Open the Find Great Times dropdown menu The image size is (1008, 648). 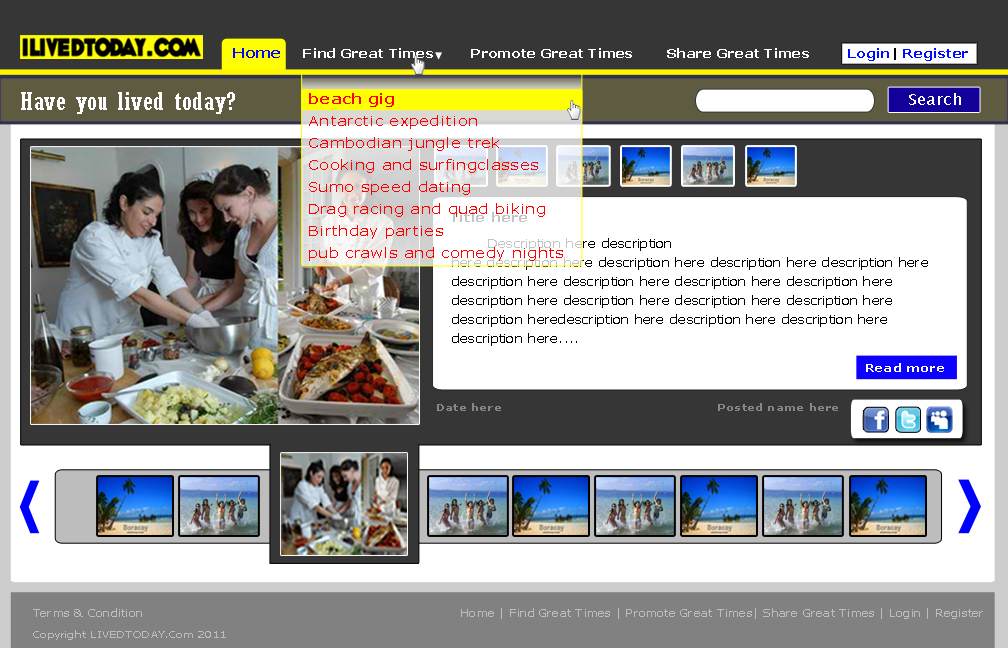[x=369, y=53]
